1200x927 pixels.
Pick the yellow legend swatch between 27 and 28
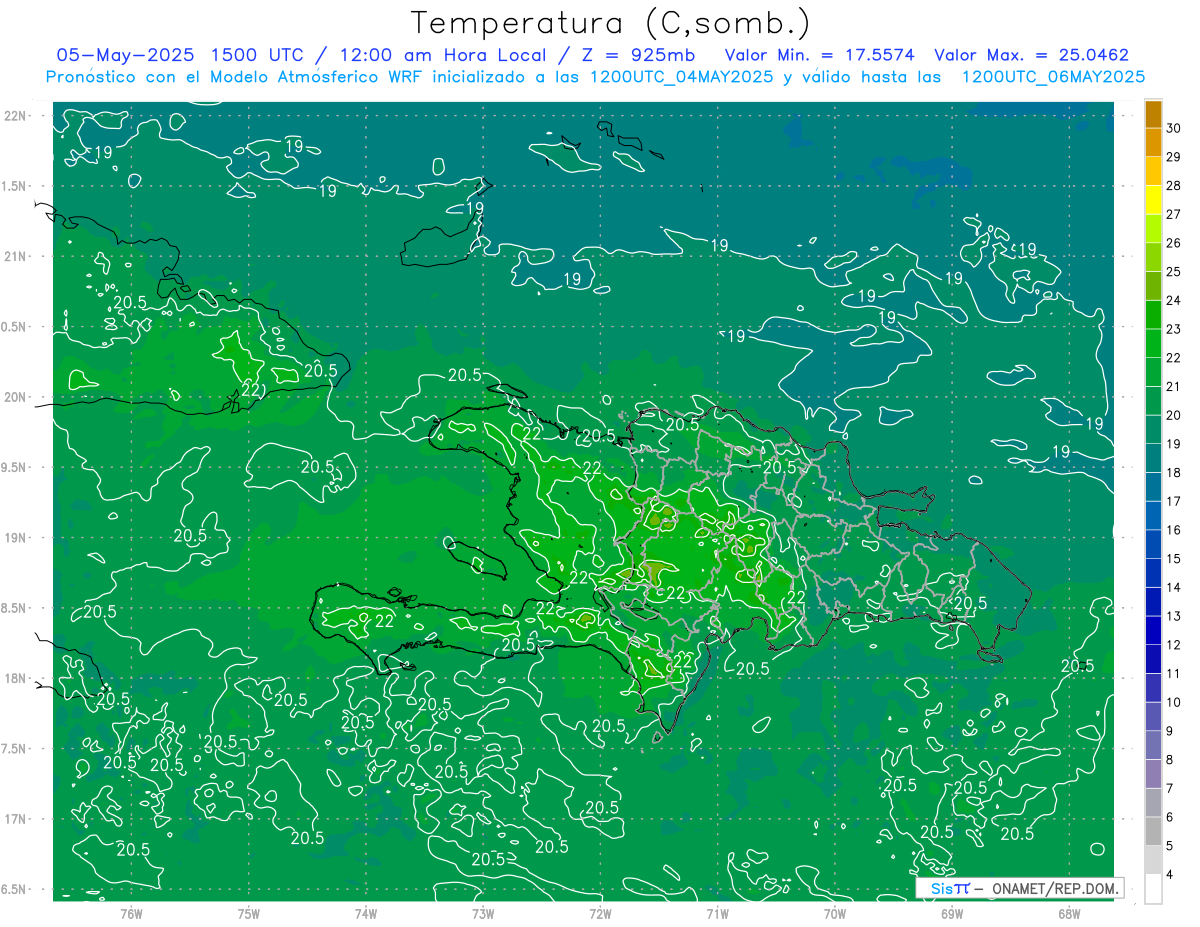click(x=1153, y=200)
